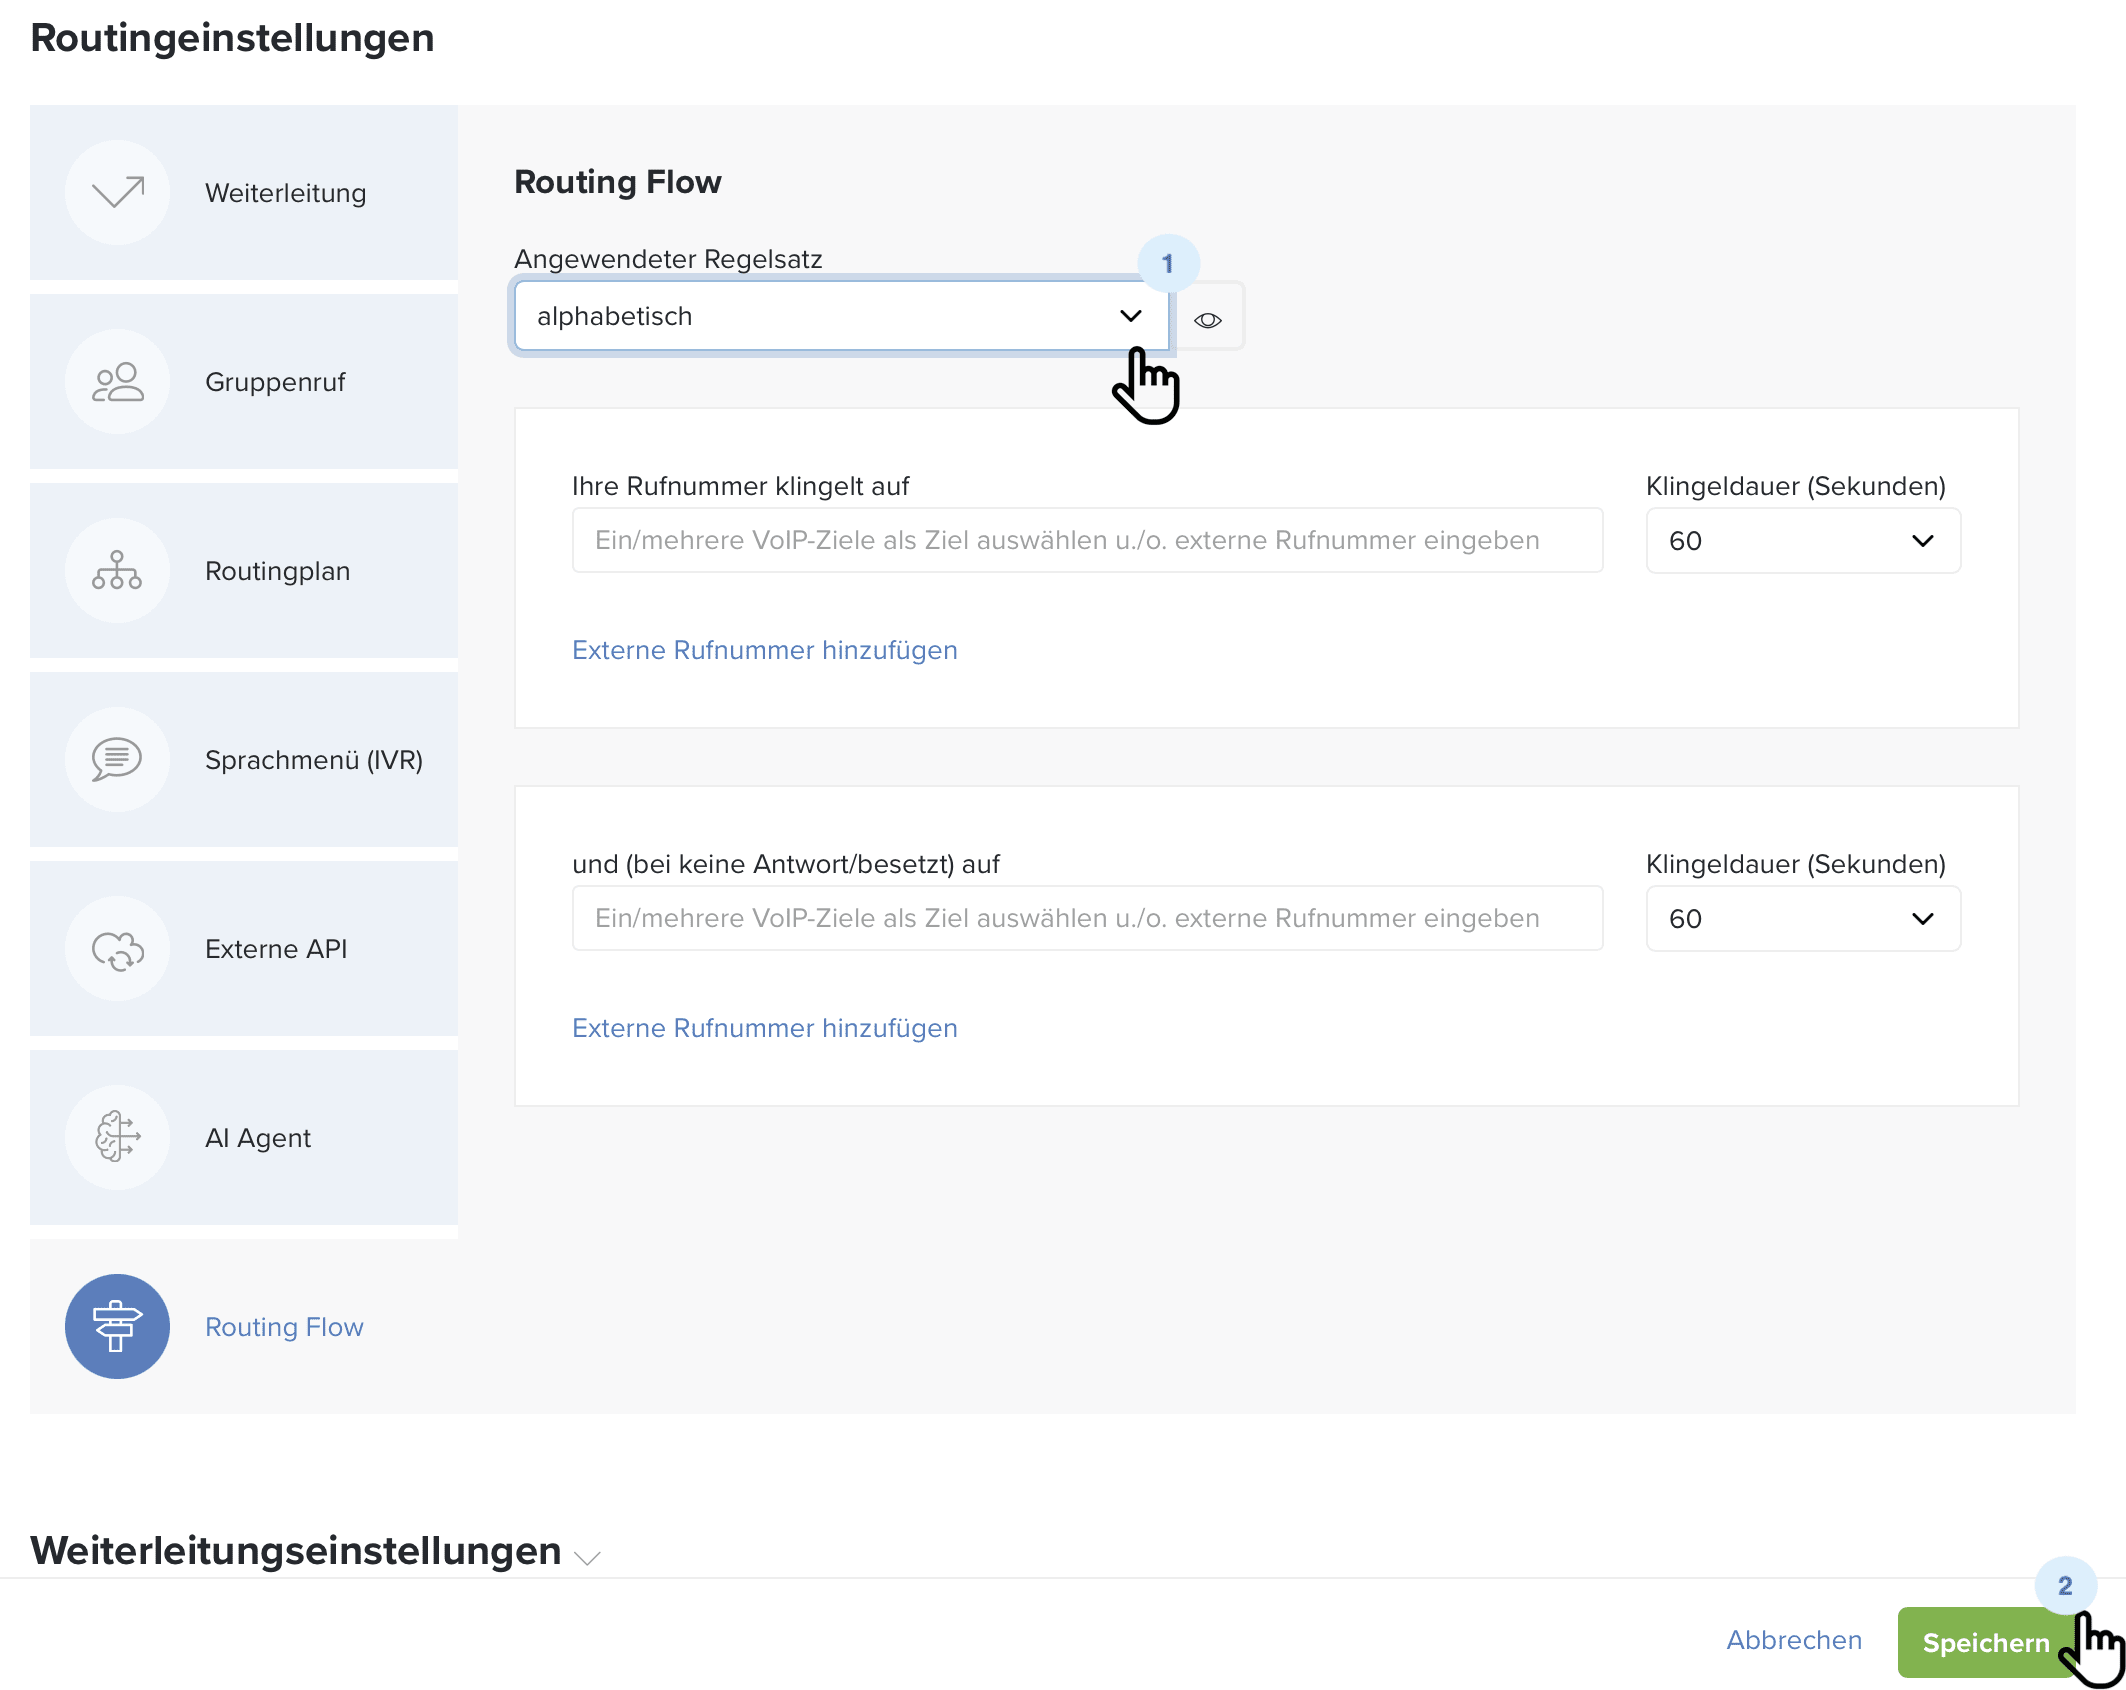The height and width of the screenshot is (1690, 2126).
Task: Click first Externe Rufnummer hinzufügen link
Action: 764,650
